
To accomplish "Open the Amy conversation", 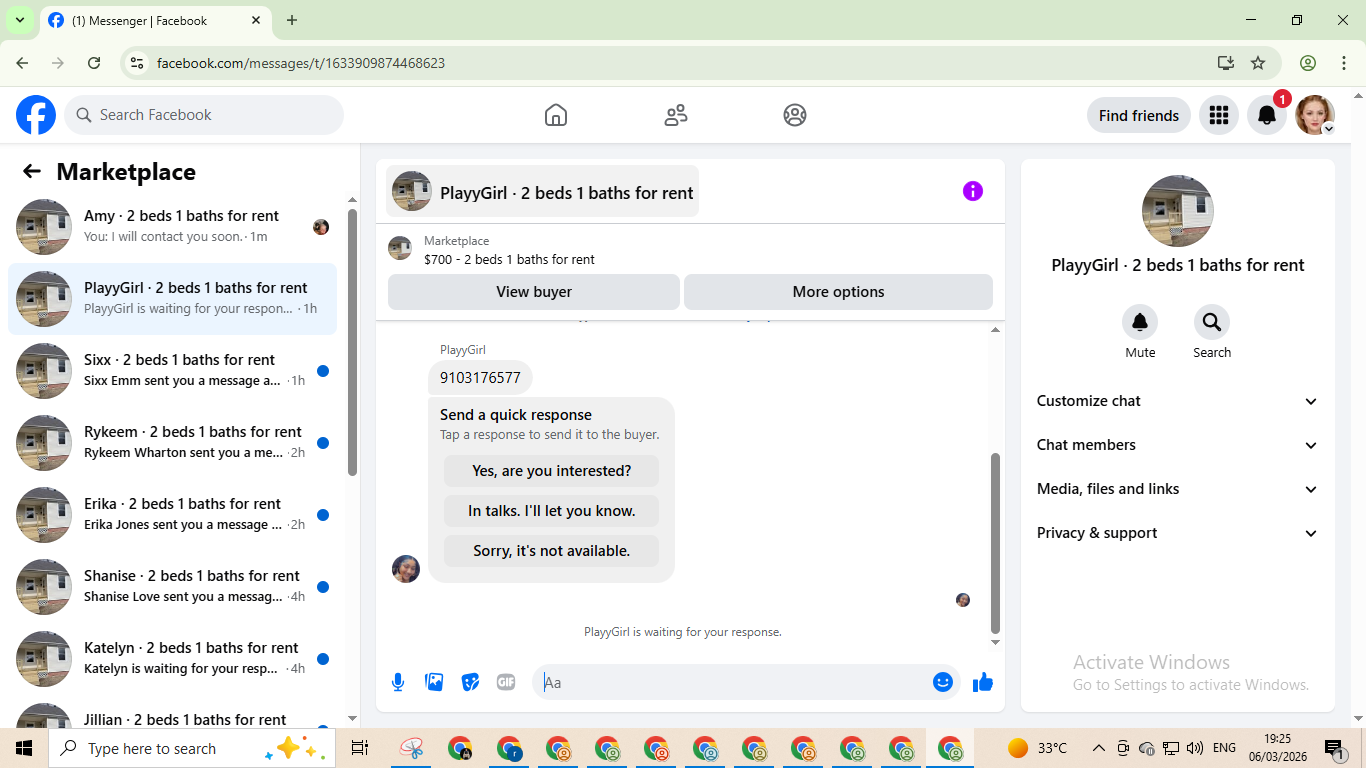I will [172, 227].
